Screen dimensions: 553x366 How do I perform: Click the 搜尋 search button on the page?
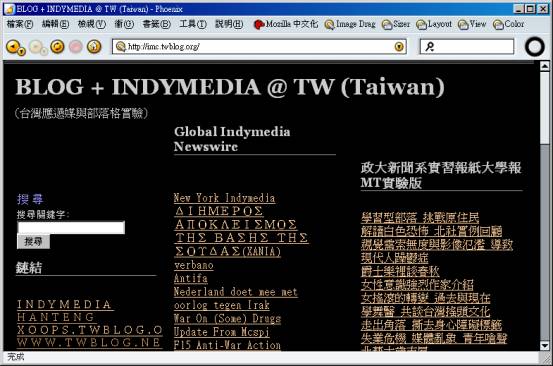tap(34, 242)
